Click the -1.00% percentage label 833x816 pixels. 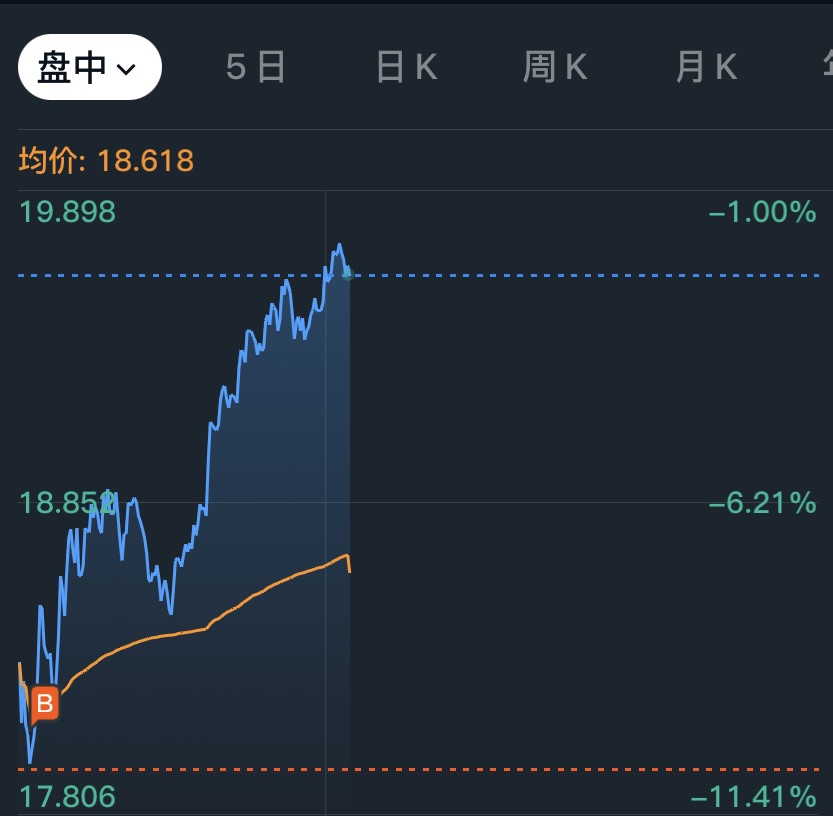(762, 212)
